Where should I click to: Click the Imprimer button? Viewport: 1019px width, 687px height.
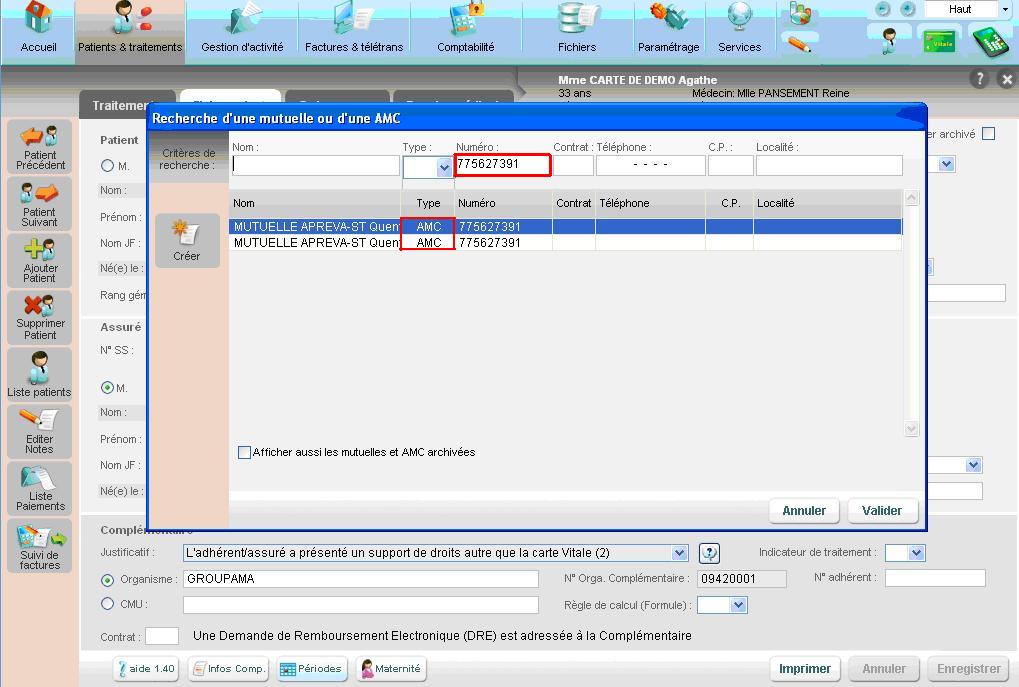click(805, 669)
